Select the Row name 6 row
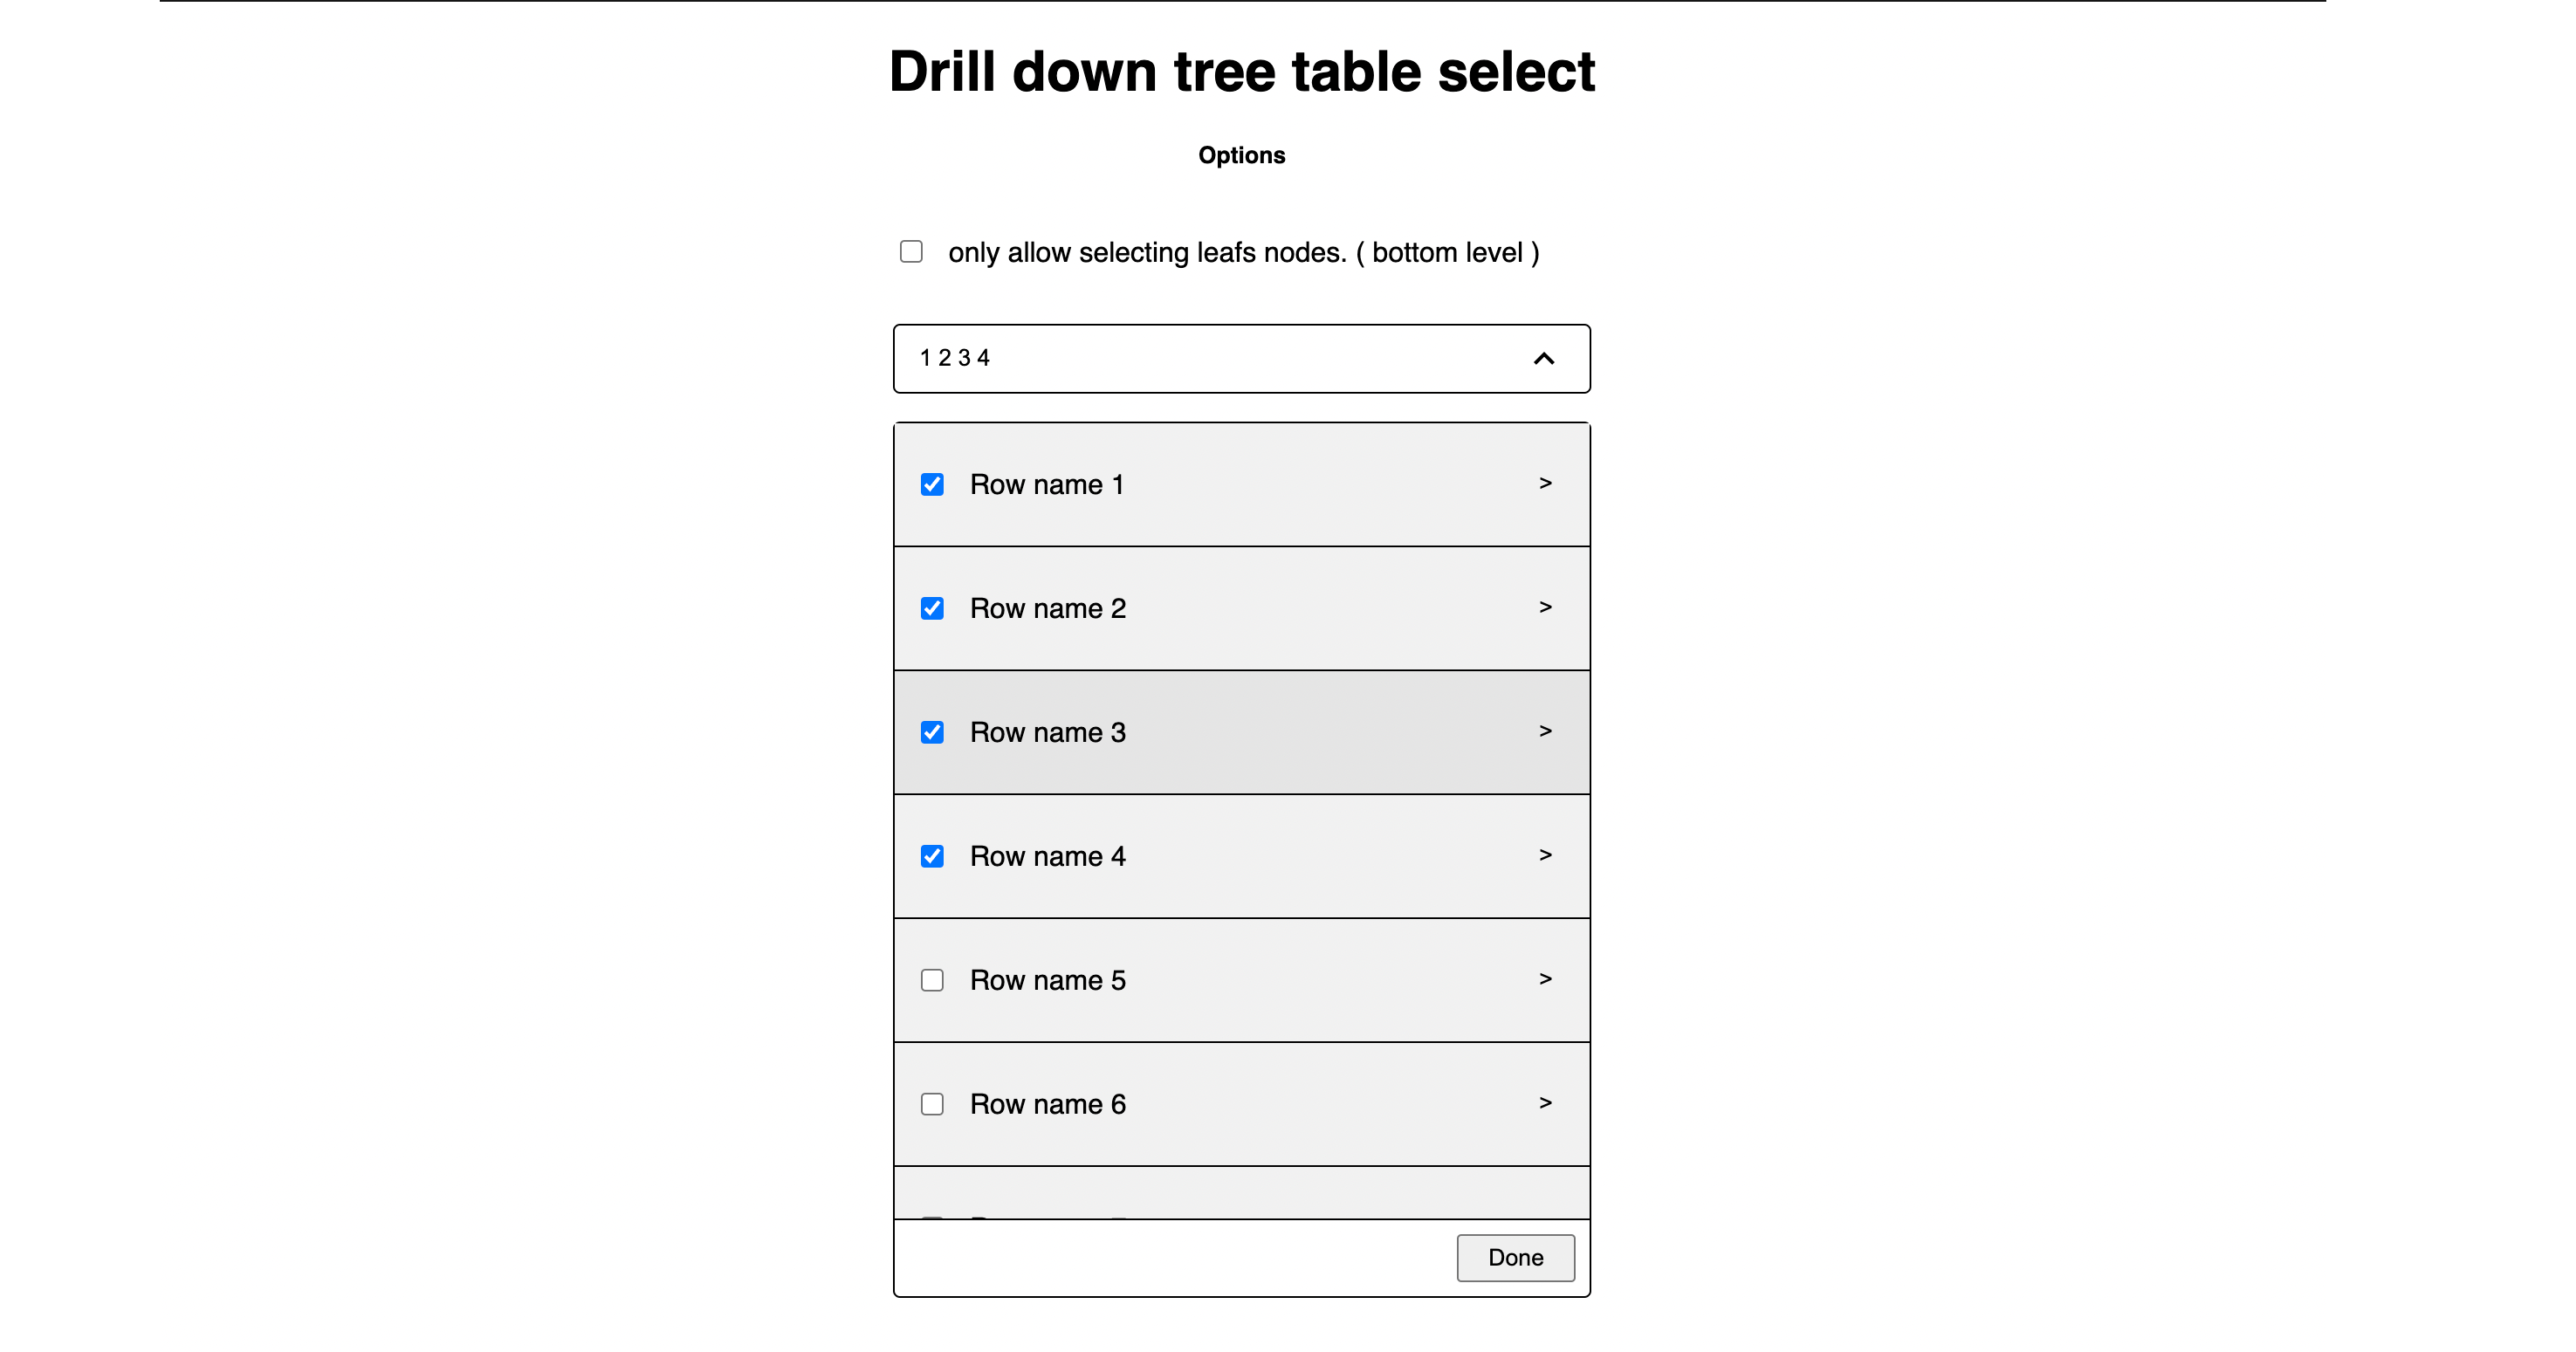 pos(1242,1103)
